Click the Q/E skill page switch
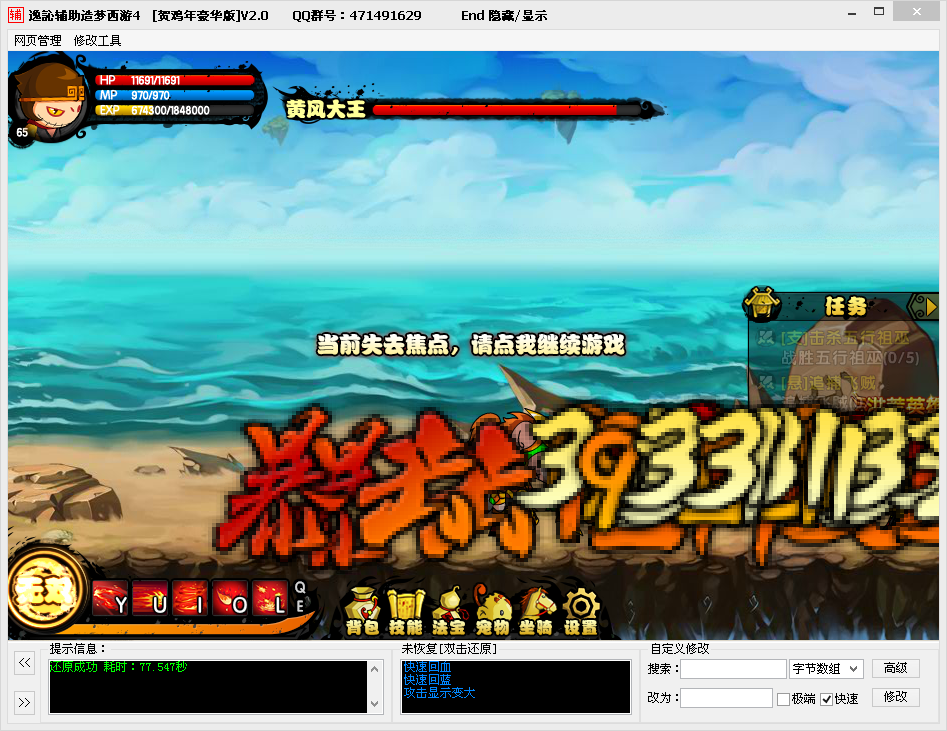947x731 pixels. click(x=300, y=597)
